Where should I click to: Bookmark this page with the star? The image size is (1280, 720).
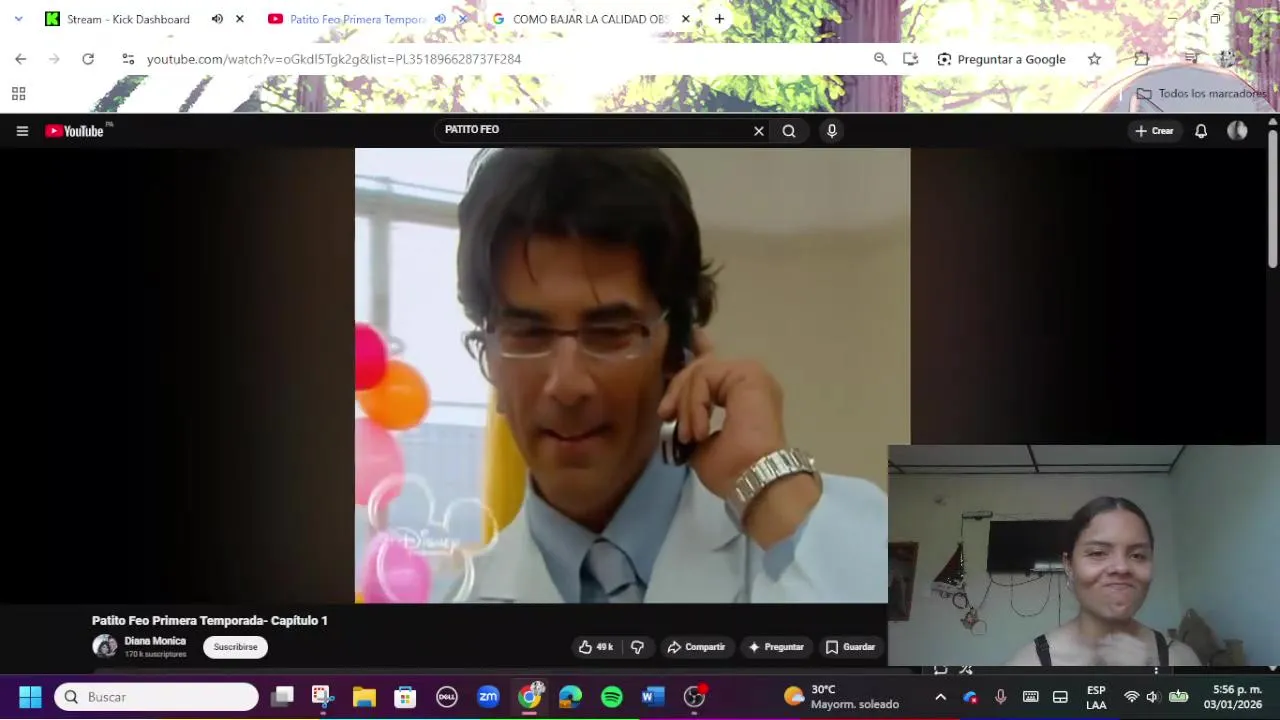pyautogui.click(x=1094, y=59)
